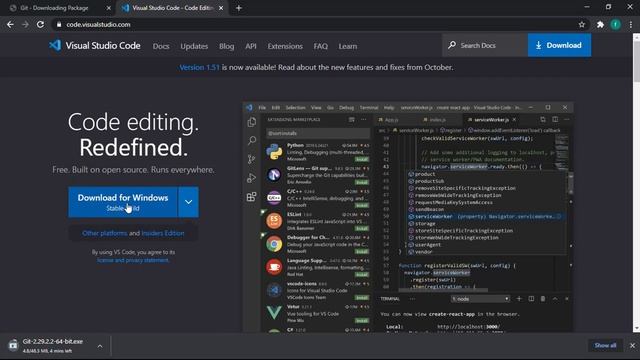The image size is (640, 360).
Task: Open the Learn navigation link
Action: coord(348,46)
